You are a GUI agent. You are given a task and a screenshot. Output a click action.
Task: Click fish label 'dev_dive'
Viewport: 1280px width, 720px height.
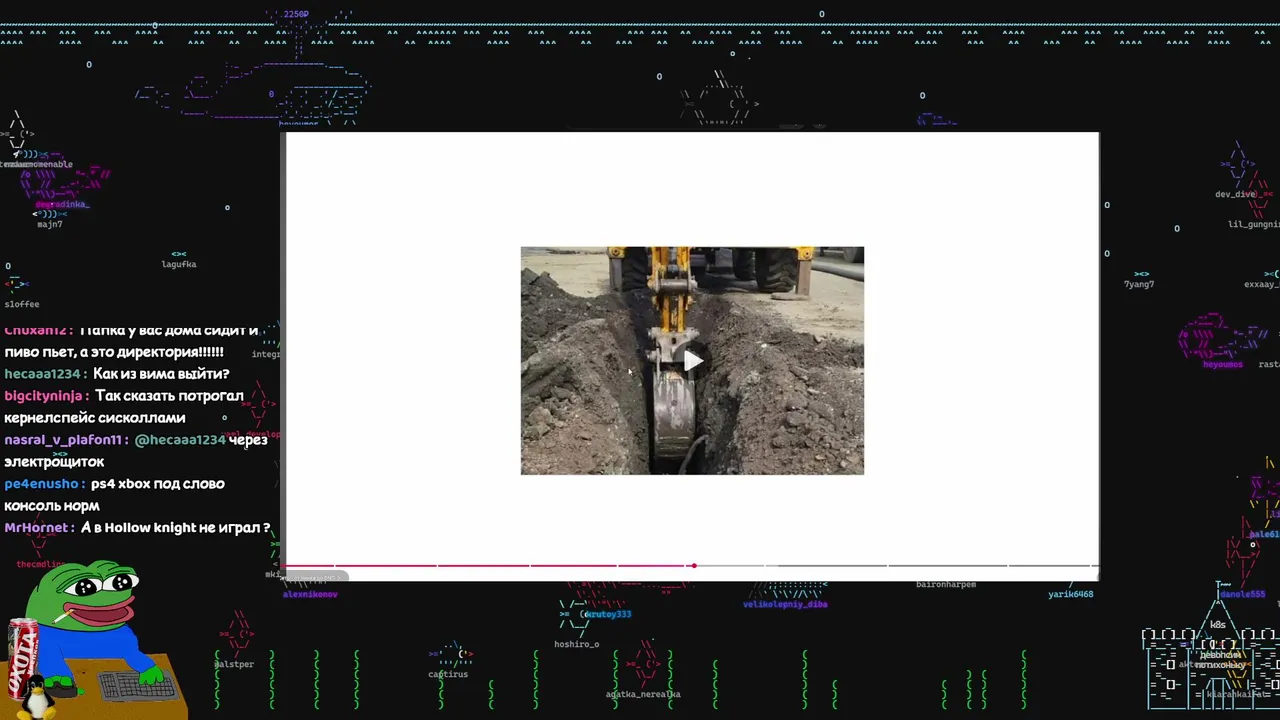pyautogui.click(x=1236, y=194)
